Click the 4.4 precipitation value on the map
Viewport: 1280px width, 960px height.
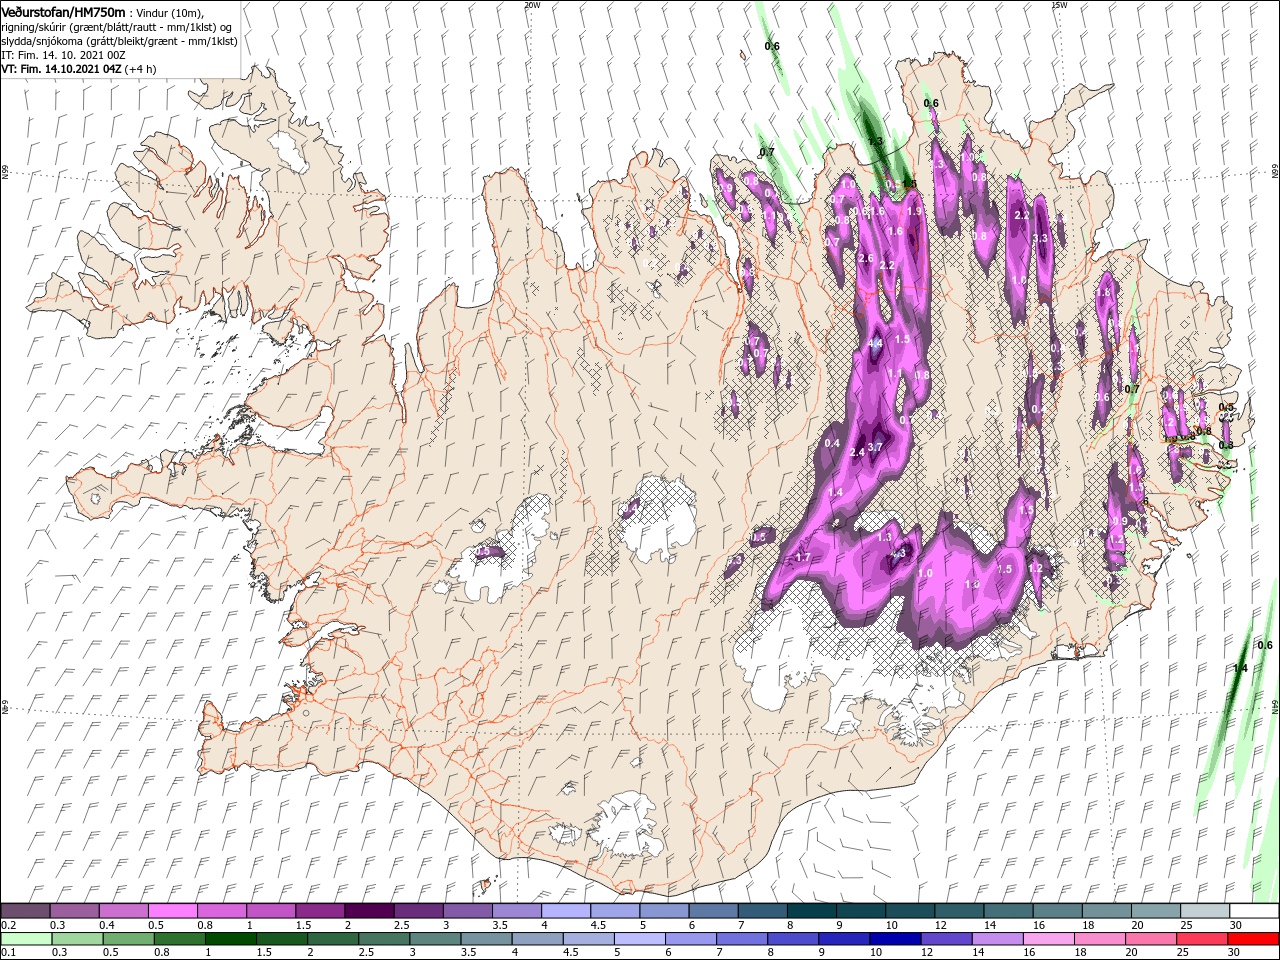point(875,343)
